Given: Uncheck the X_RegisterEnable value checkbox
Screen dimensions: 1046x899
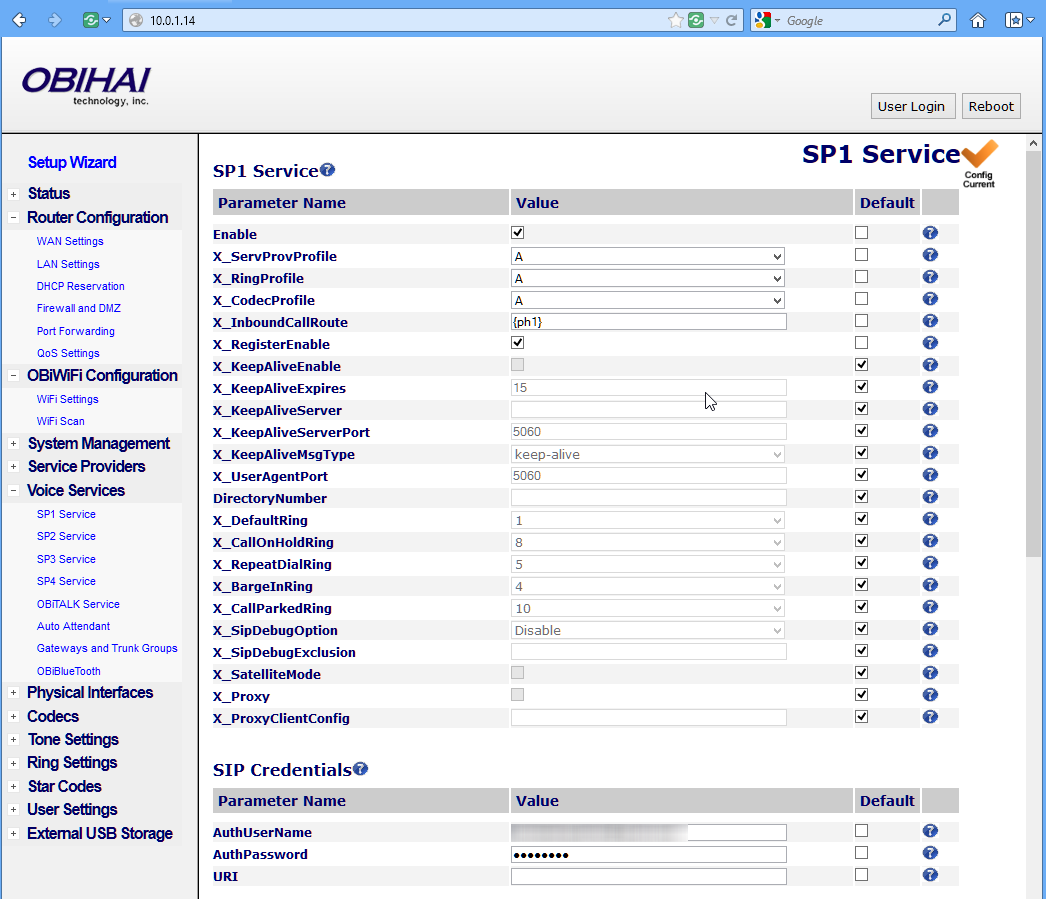Looking at the screenshot, I should (518, 343).
